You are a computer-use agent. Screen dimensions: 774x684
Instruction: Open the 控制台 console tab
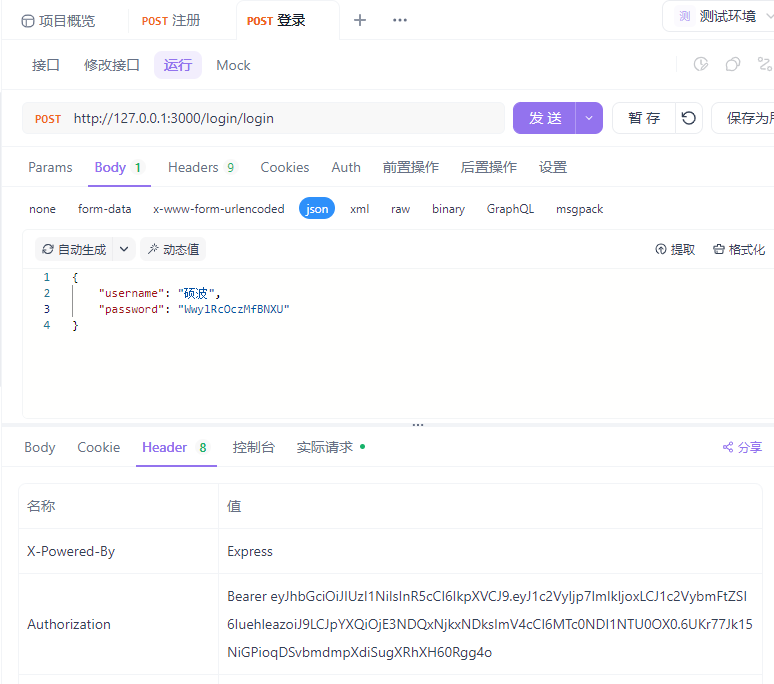pyautogui.click(x=253, y=448)
